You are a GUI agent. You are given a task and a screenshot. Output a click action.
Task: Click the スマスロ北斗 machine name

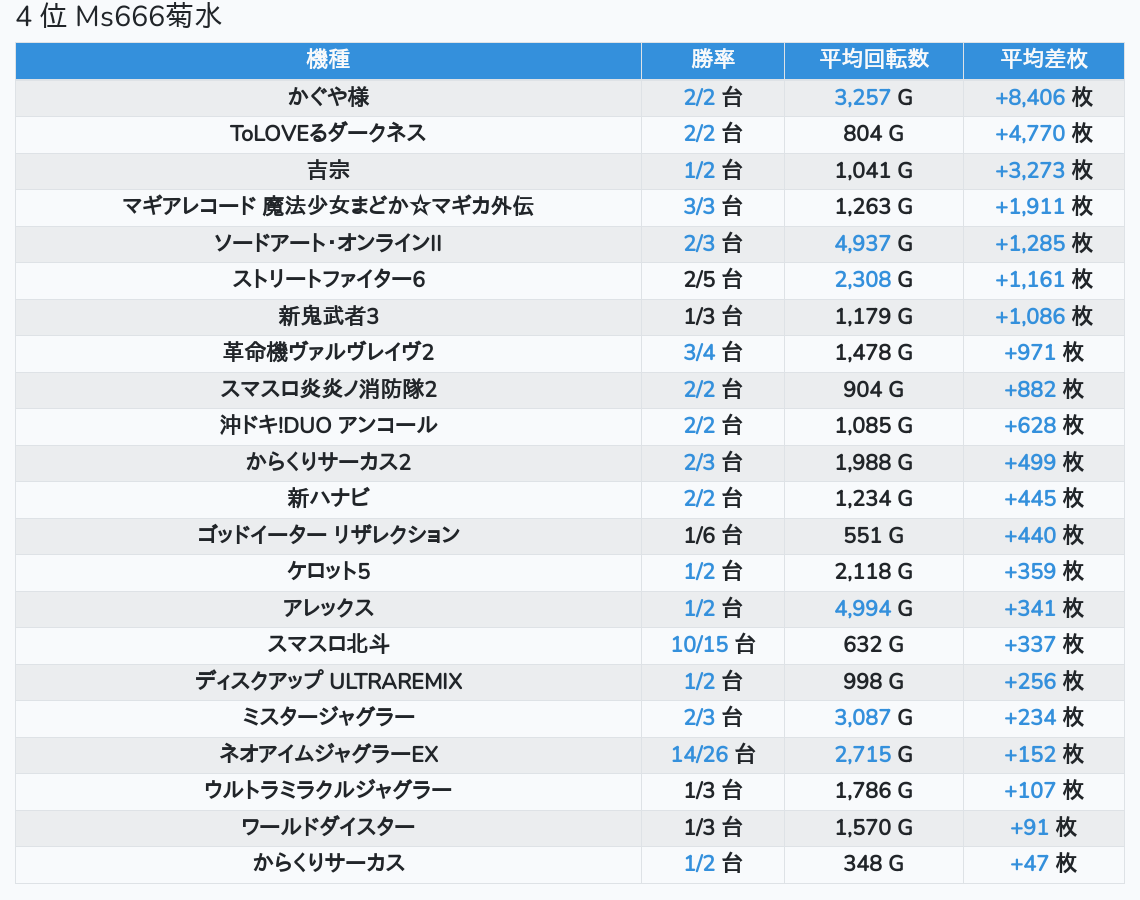(328, 645)
